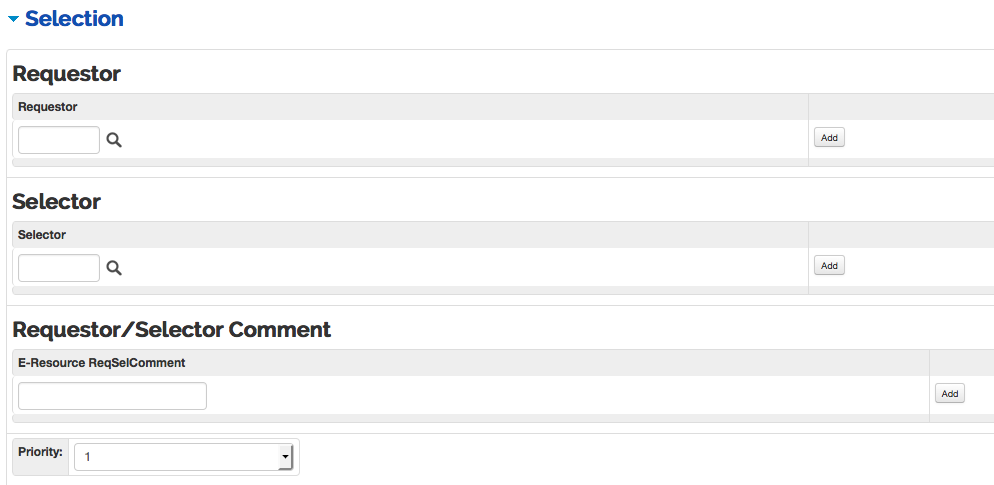Click the Priority dropdown arrow
Viewport: 994px width, 485px height.
click(x=285, y=457)
